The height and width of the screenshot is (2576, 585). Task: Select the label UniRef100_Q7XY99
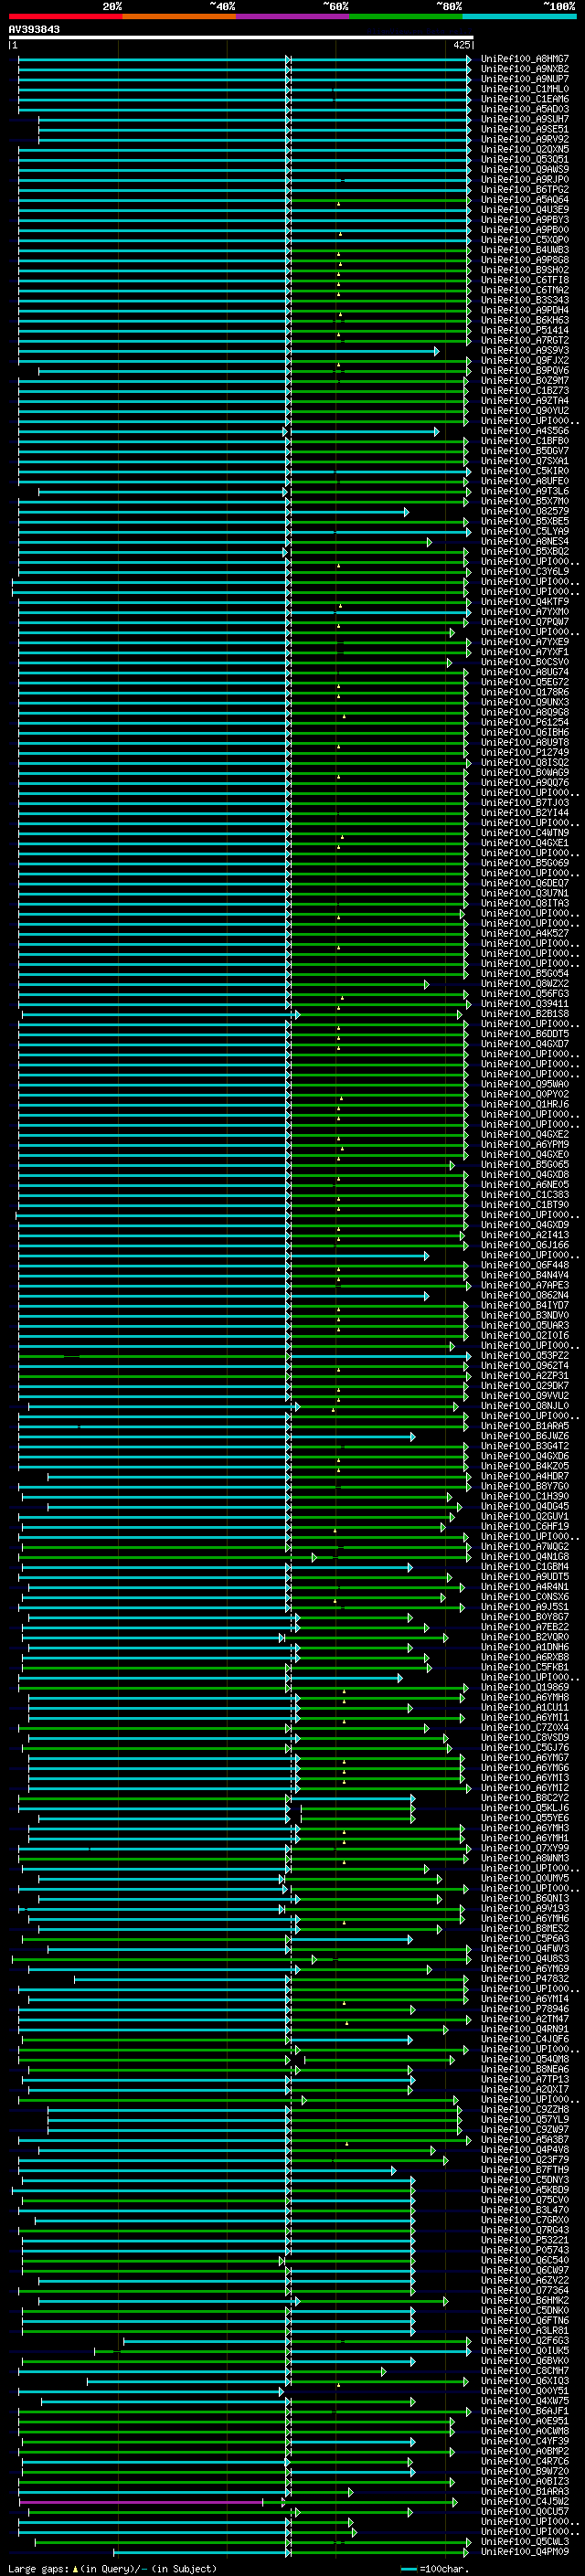click(525, 1848)
